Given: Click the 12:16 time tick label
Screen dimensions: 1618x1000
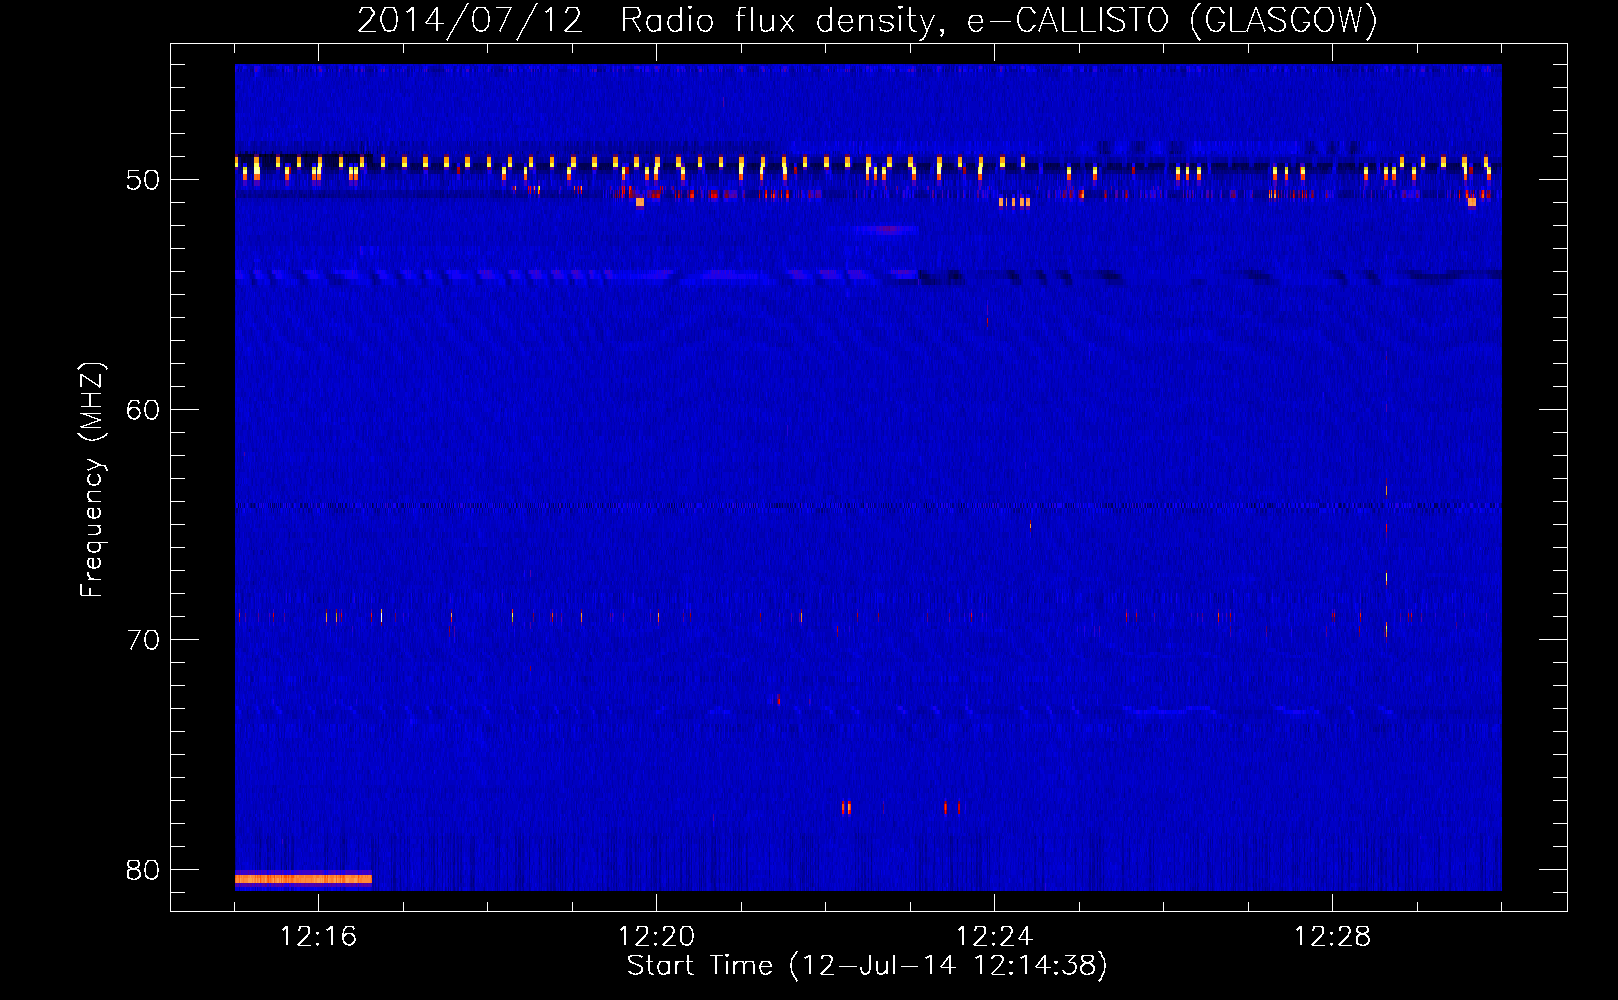Looking at the screenshot, I should (318, 937).
